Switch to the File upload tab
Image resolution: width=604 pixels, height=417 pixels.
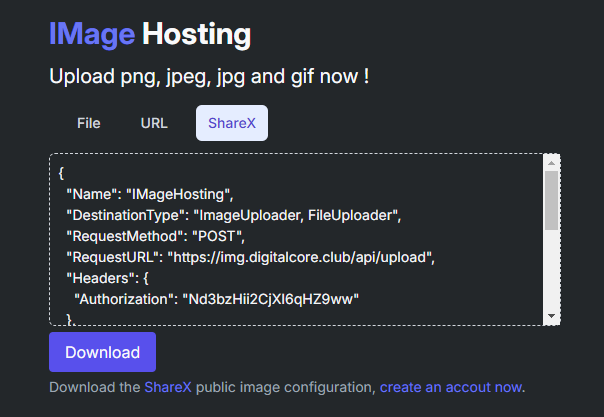(89, 124)
